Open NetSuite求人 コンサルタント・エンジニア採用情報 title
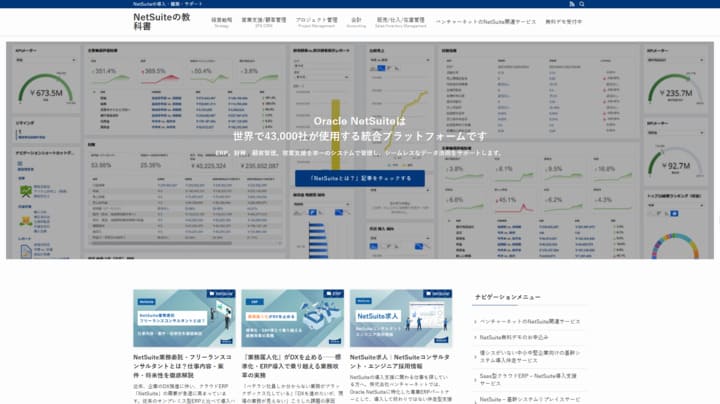 [399, 361]
